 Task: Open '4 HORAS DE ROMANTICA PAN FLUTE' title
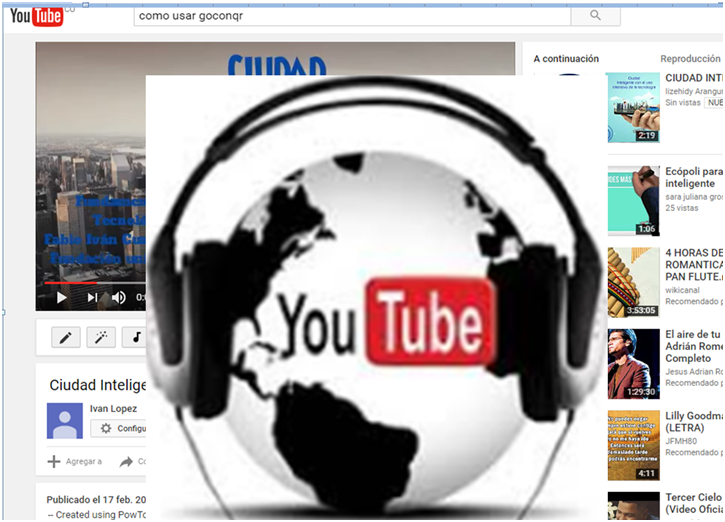[x=694, y=265]
